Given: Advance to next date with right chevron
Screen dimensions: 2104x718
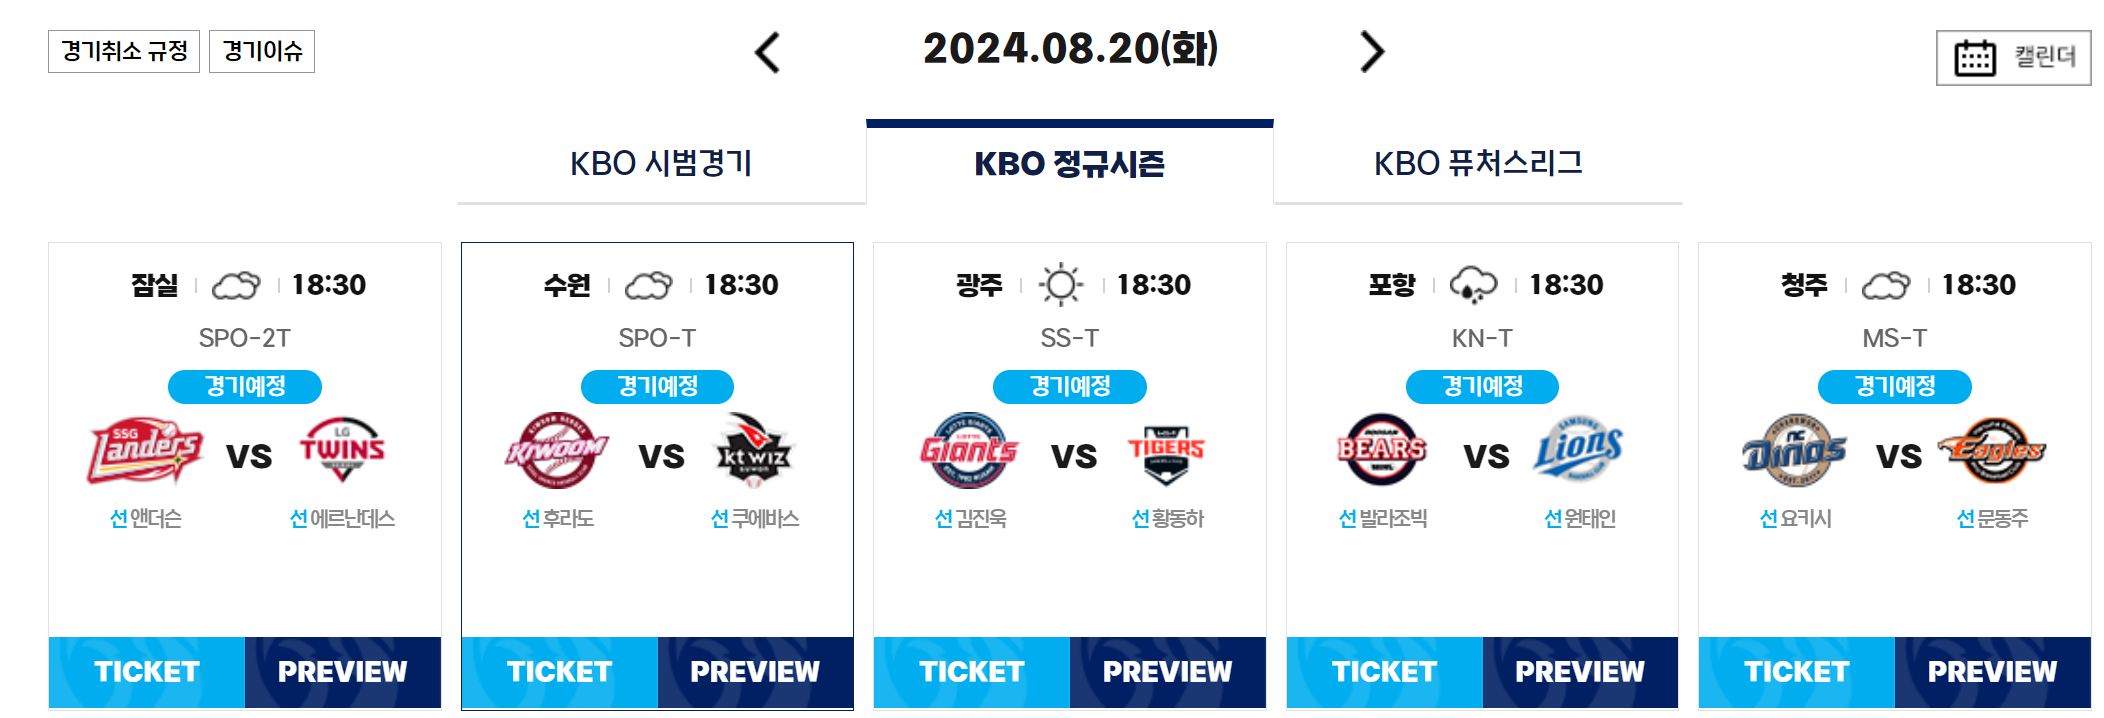Looking at the screenshot, I should click(1372, 52).
